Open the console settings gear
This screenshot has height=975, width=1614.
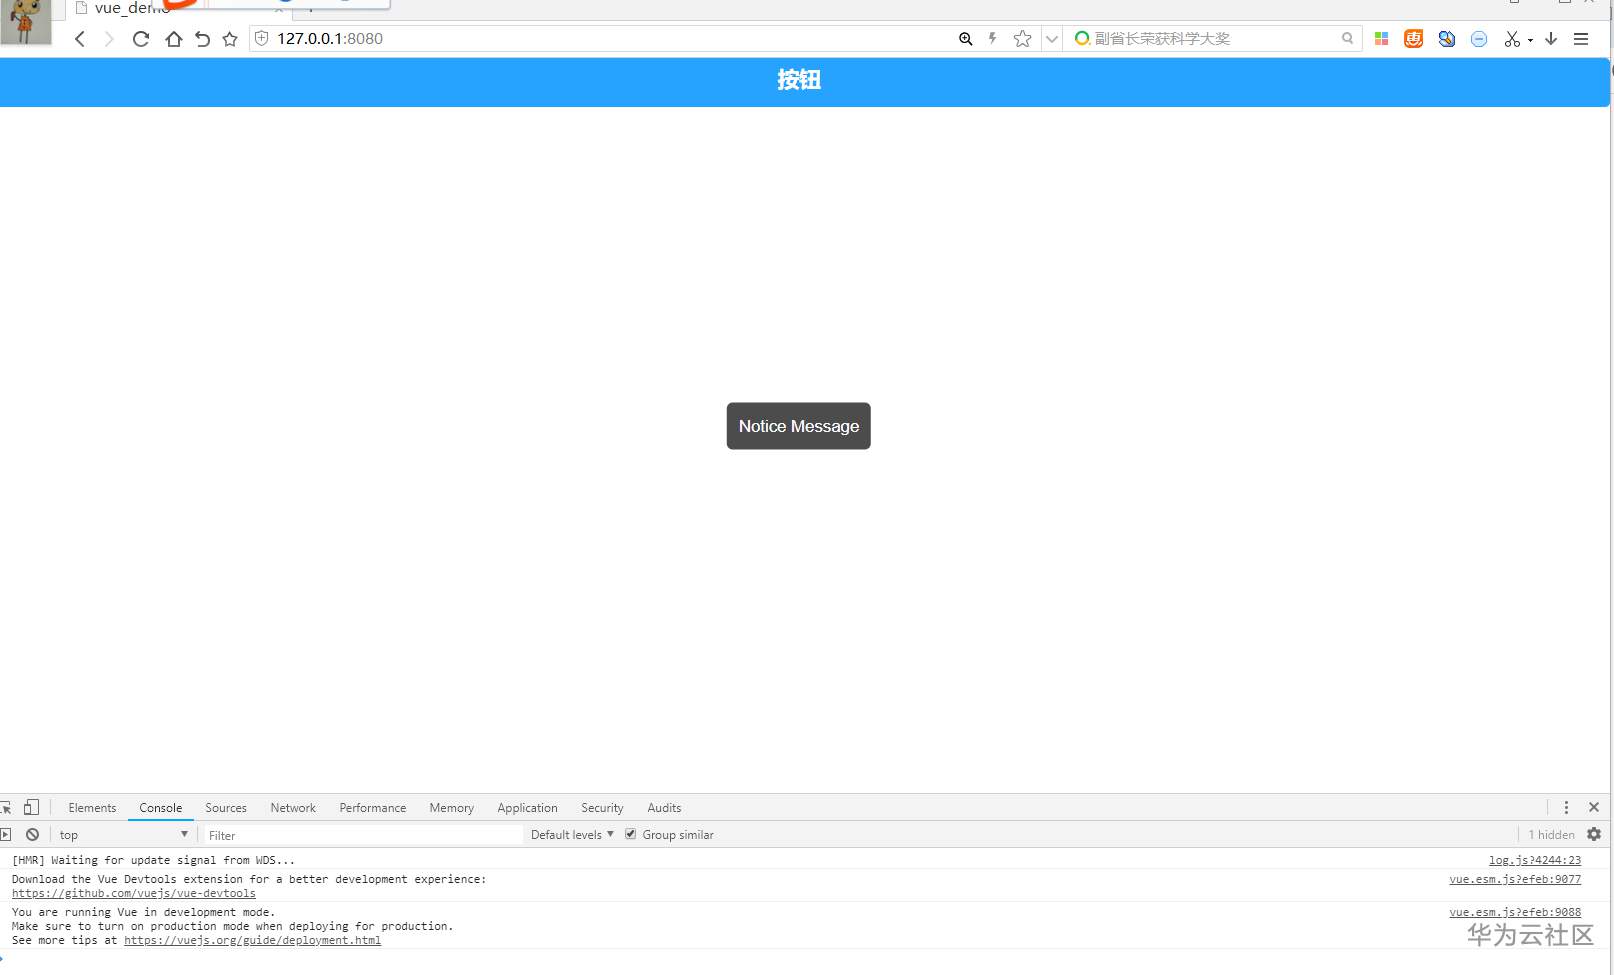(x=1594, y=834)
